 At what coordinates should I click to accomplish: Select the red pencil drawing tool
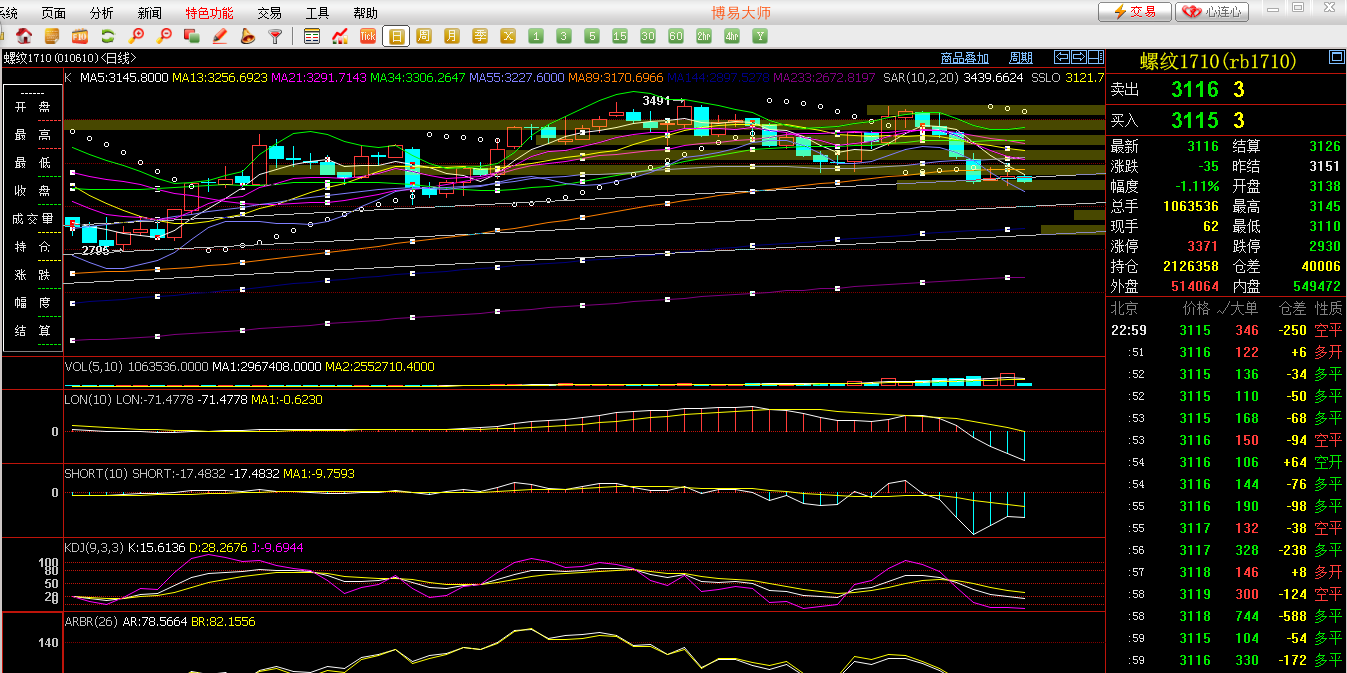(220, 36)
